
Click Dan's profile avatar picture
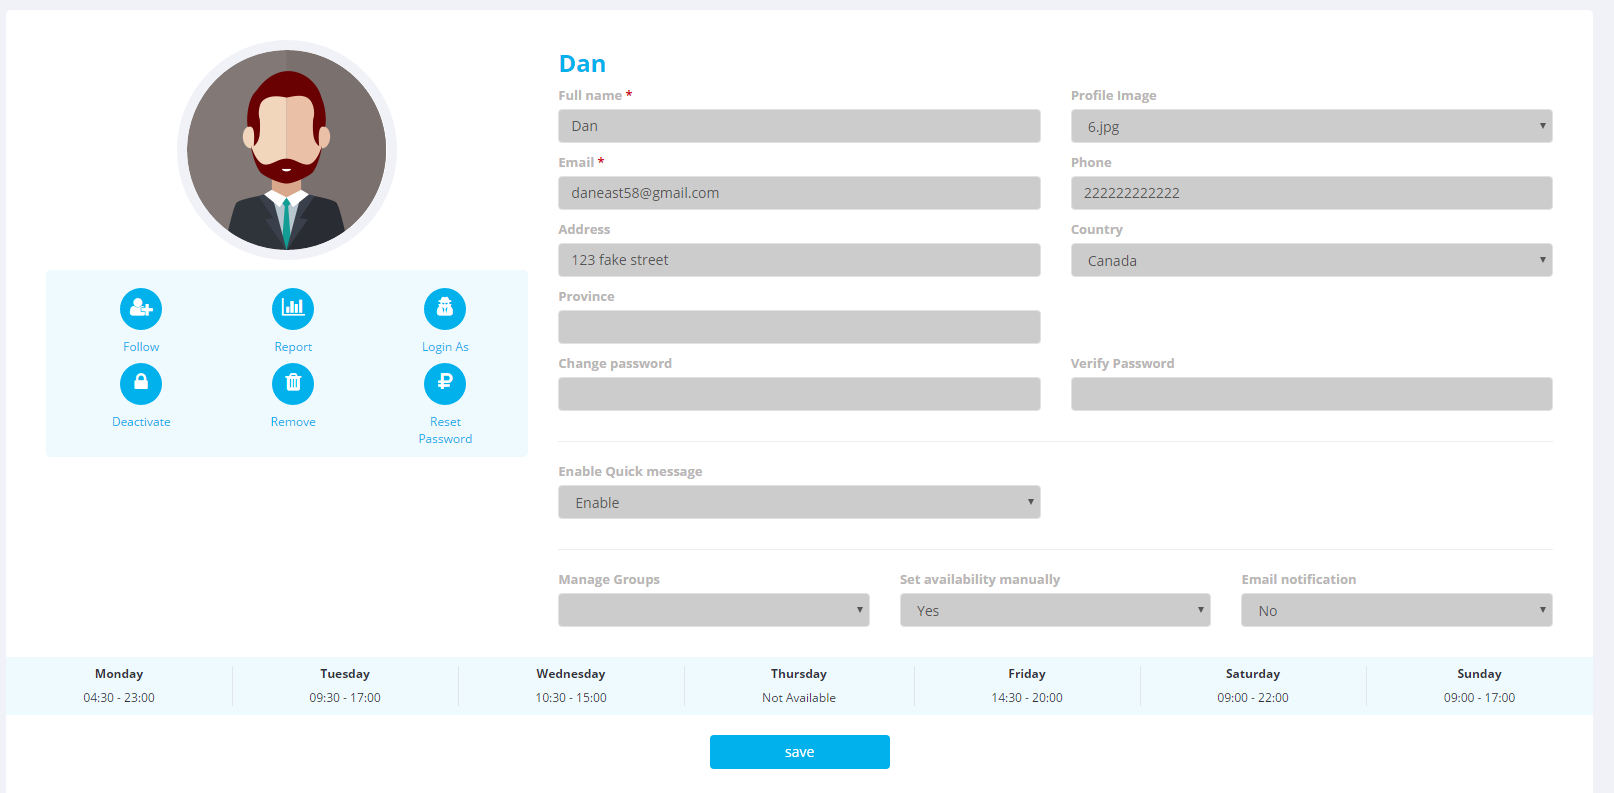[287, 150]
